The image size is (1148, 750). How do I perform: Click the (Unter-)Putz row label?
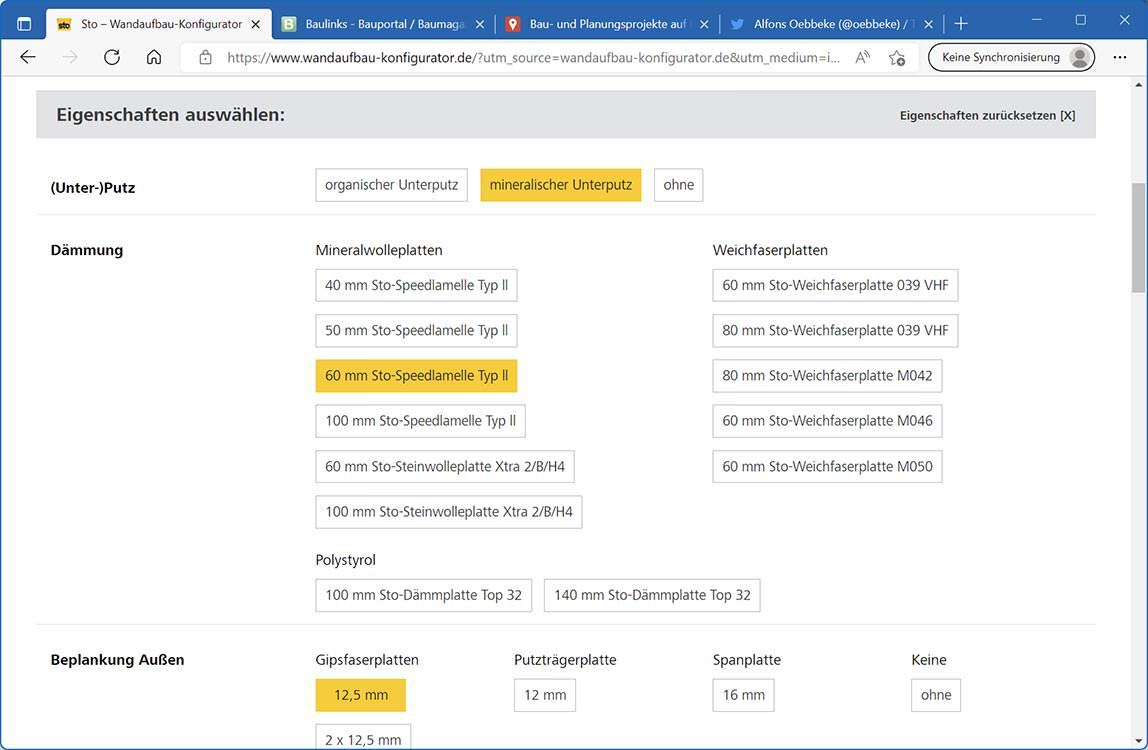pos(93,188)
